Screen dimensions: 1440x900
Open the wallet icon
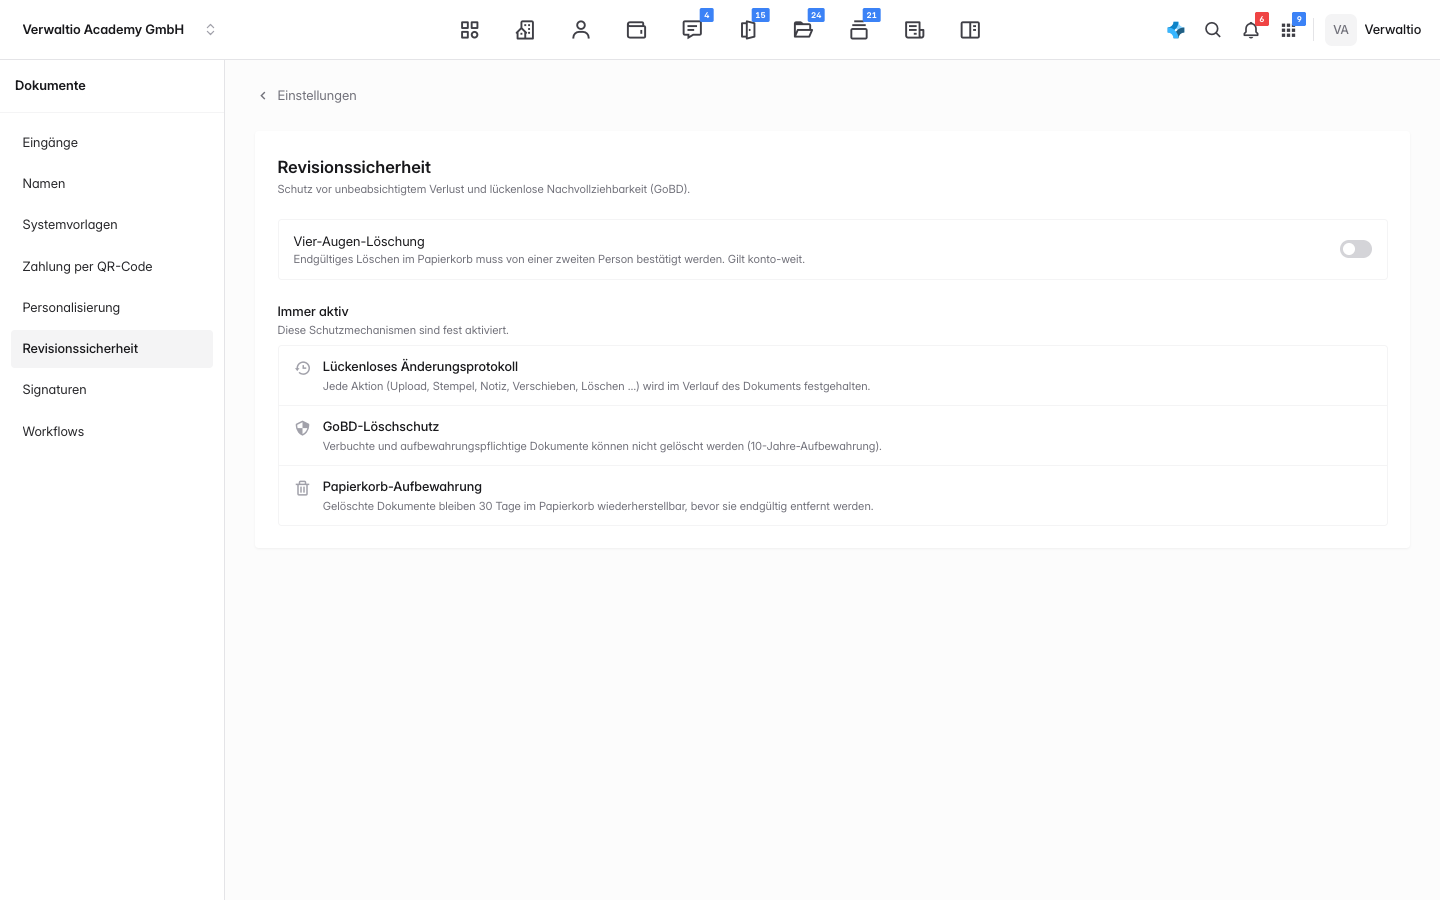click(636, 30)
